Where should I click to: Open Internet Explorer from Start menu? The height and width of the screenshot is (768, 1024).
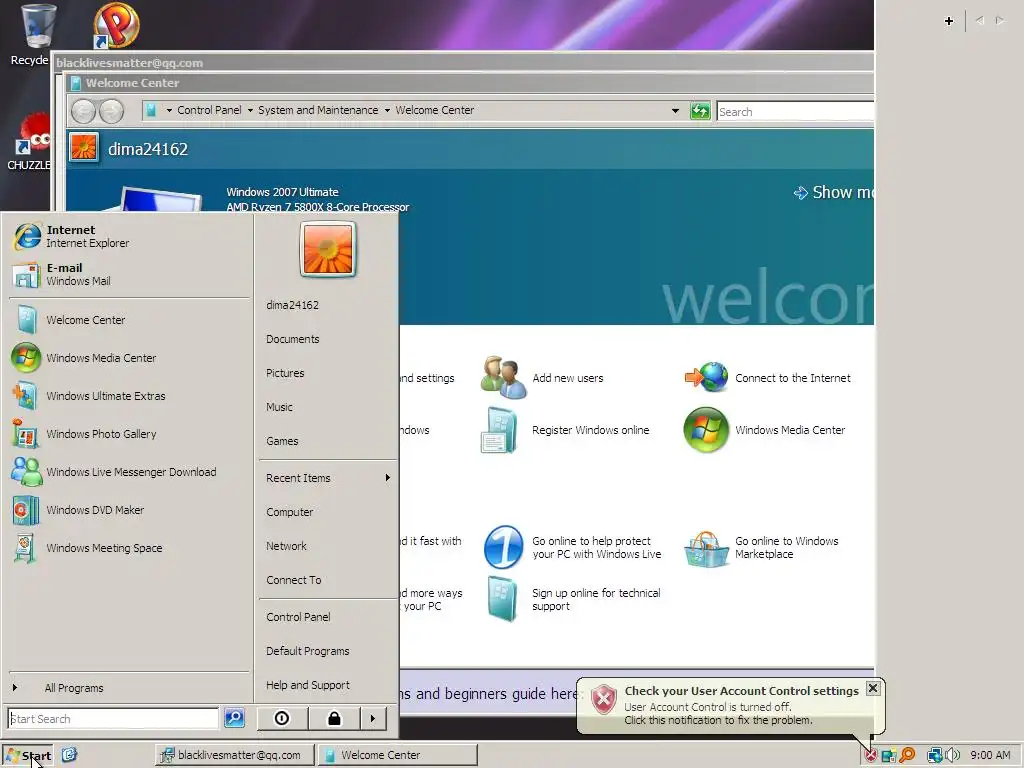(x=129, y=236)
